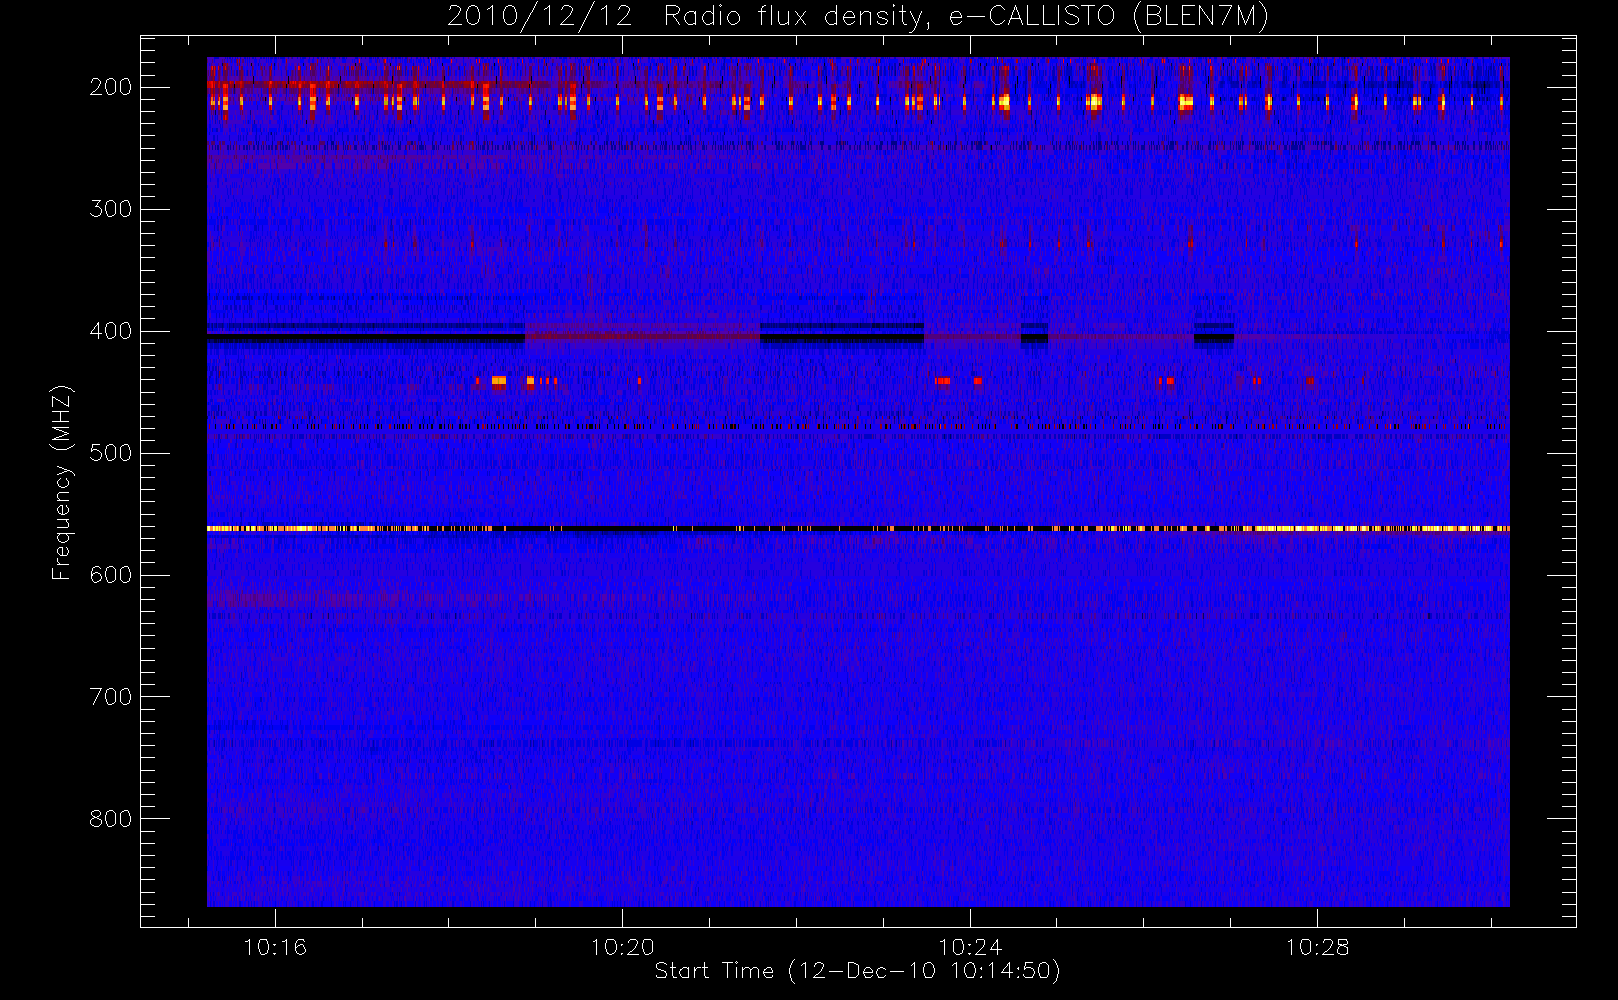This screenshot has height=1000, width=1618.
Task: Click the "Frequency (MHZ)" axis label
Action: pos(62,482)
